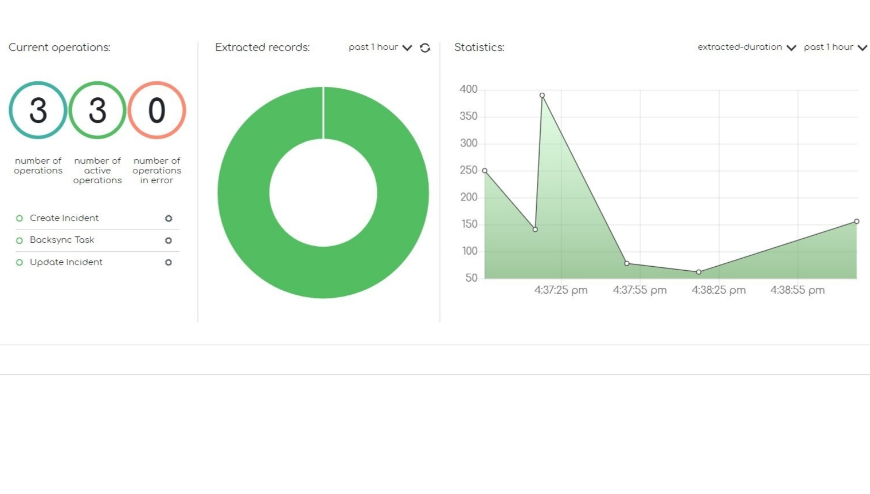Open Extracted records past 1 hour dropdown

[380, 47]
